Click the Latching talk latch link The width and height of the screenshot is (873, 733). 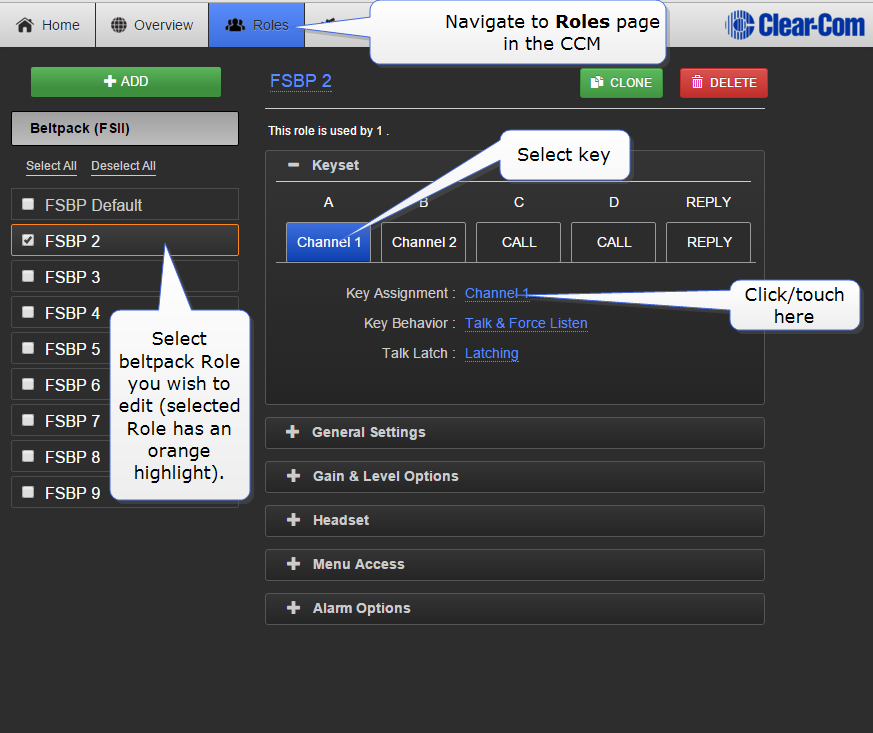coord(491,353)
